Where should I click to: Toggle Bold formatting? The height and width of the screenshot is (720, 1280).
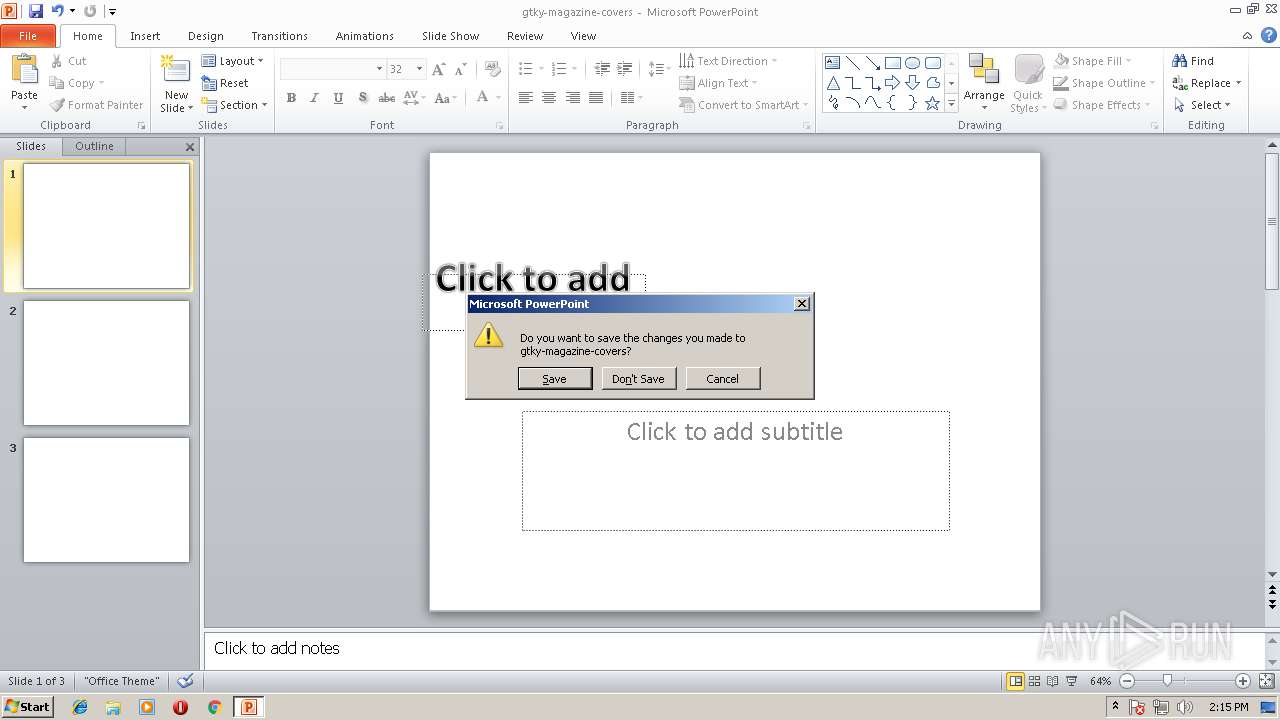(x=291, y=98)
